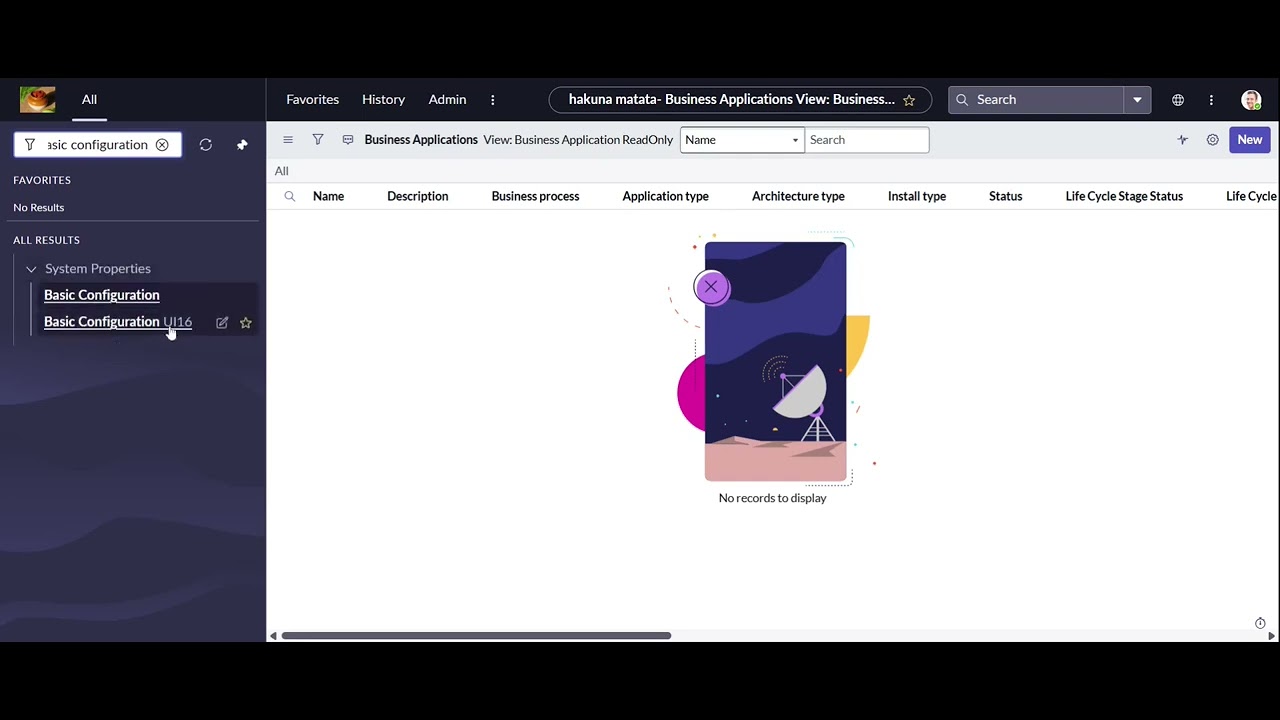
Task: Focus the navigator filter field
Action: [x=98, y=145]
